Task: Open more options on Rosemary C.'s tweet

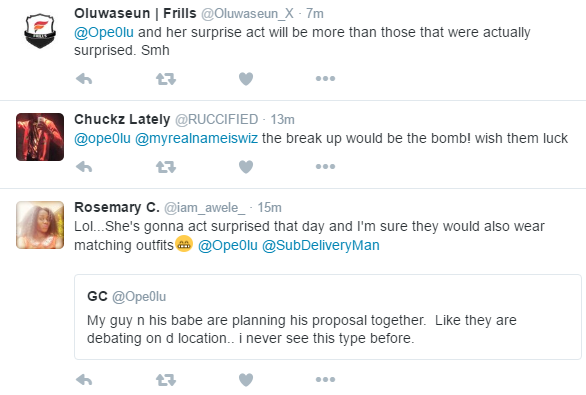Action: coord(325,380)
